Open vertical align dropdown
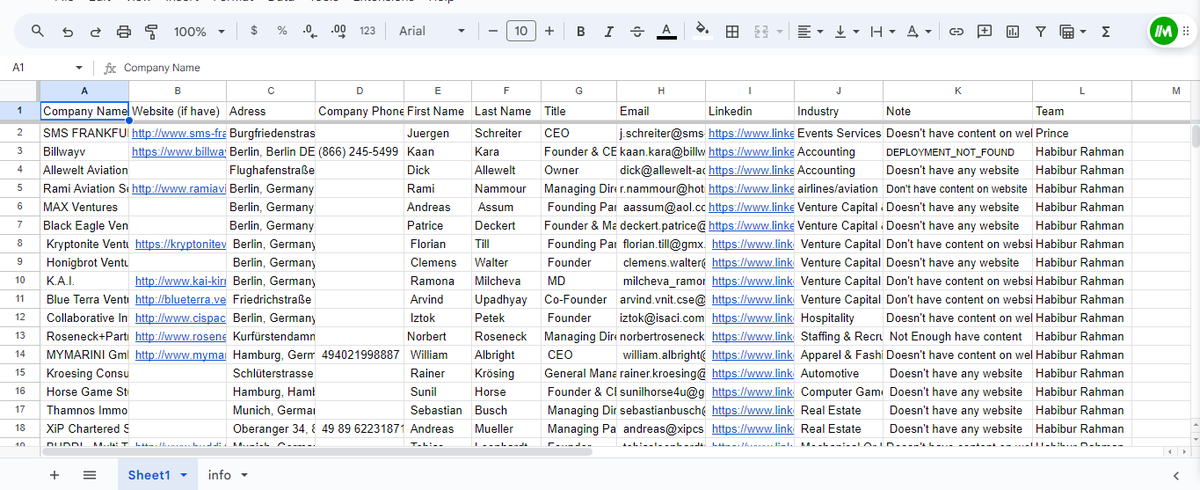The image size is (1200, 490). pyautogui.click(x=846, y=31)
